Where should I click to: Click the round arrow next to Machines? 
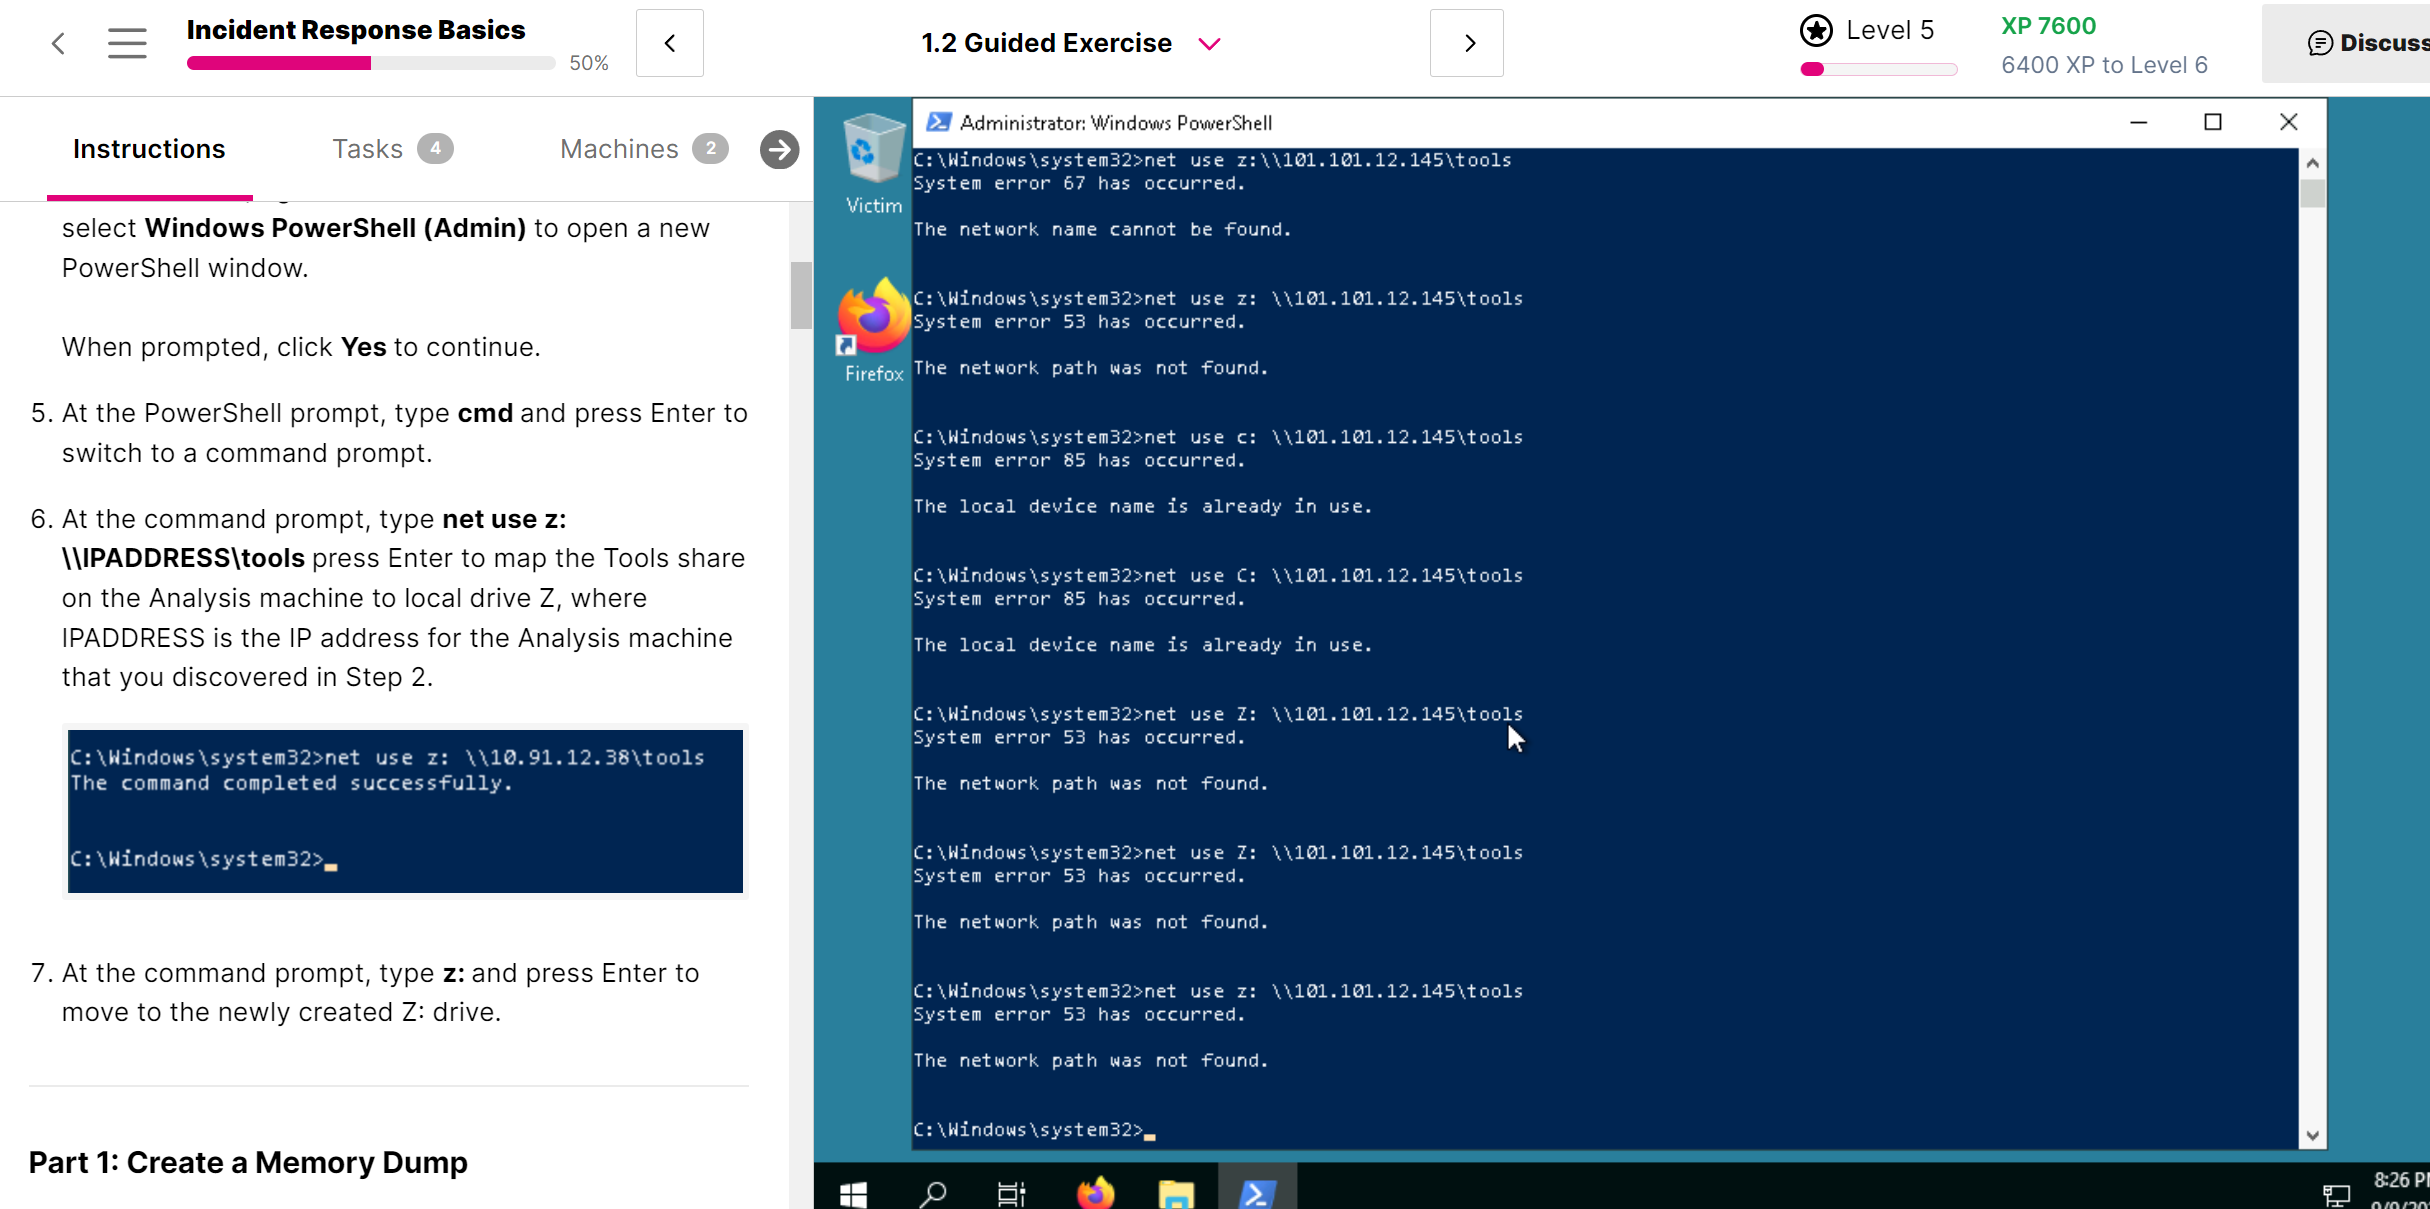pos(779,150)
